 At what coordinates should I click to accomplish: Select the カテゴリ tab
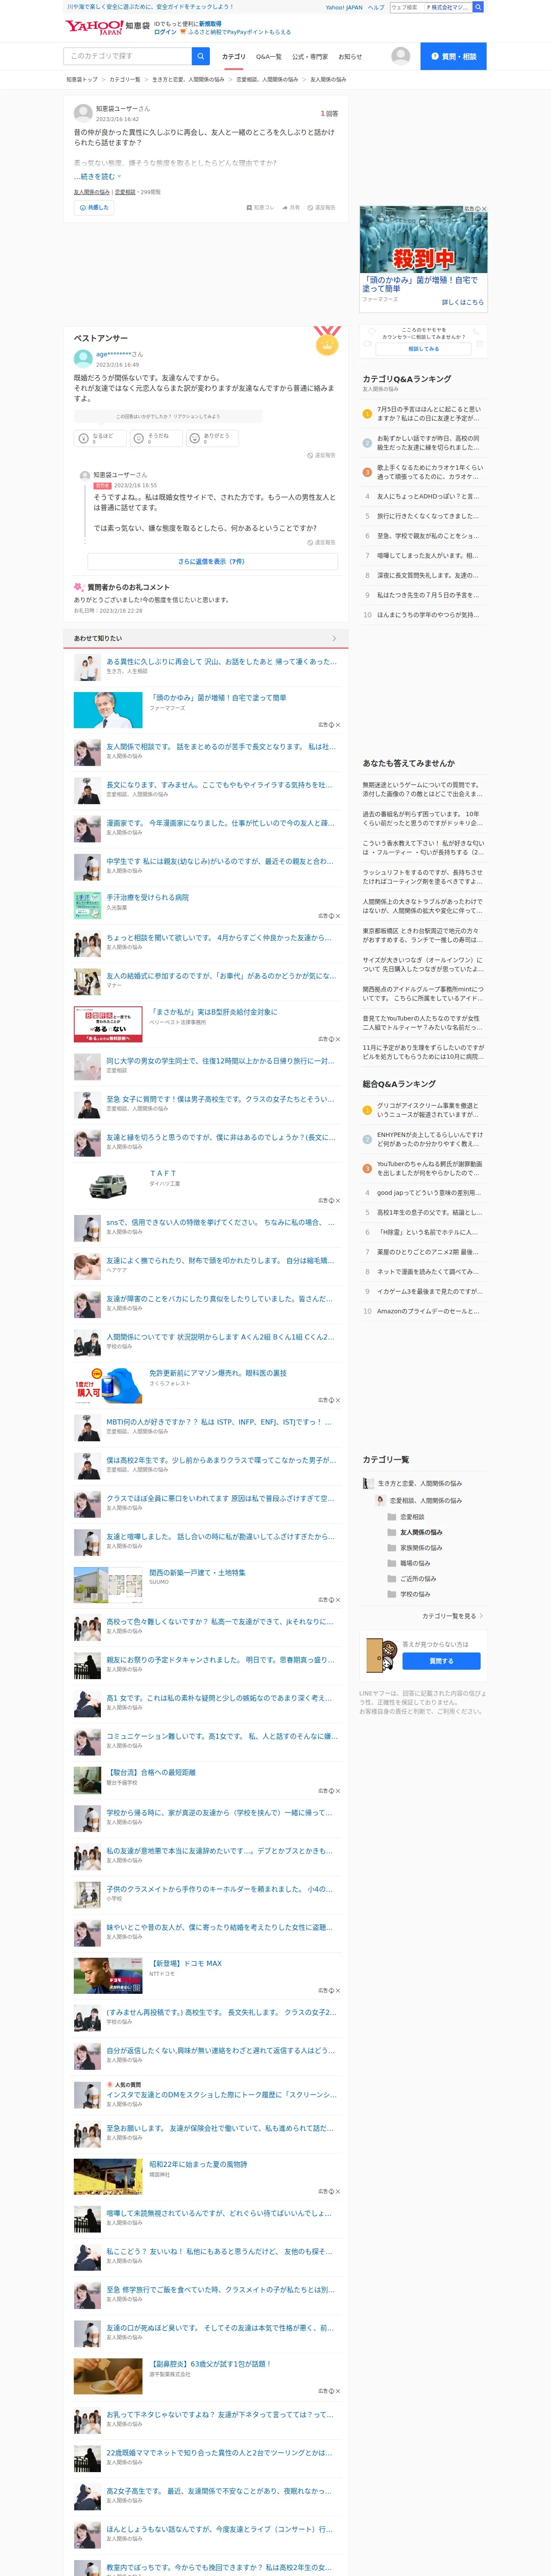point(233,57)
